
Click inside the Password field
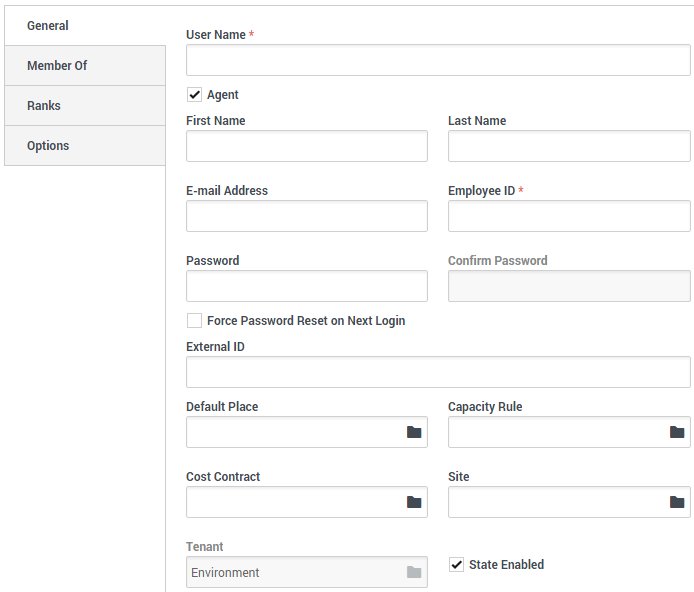tap(306, 286)
